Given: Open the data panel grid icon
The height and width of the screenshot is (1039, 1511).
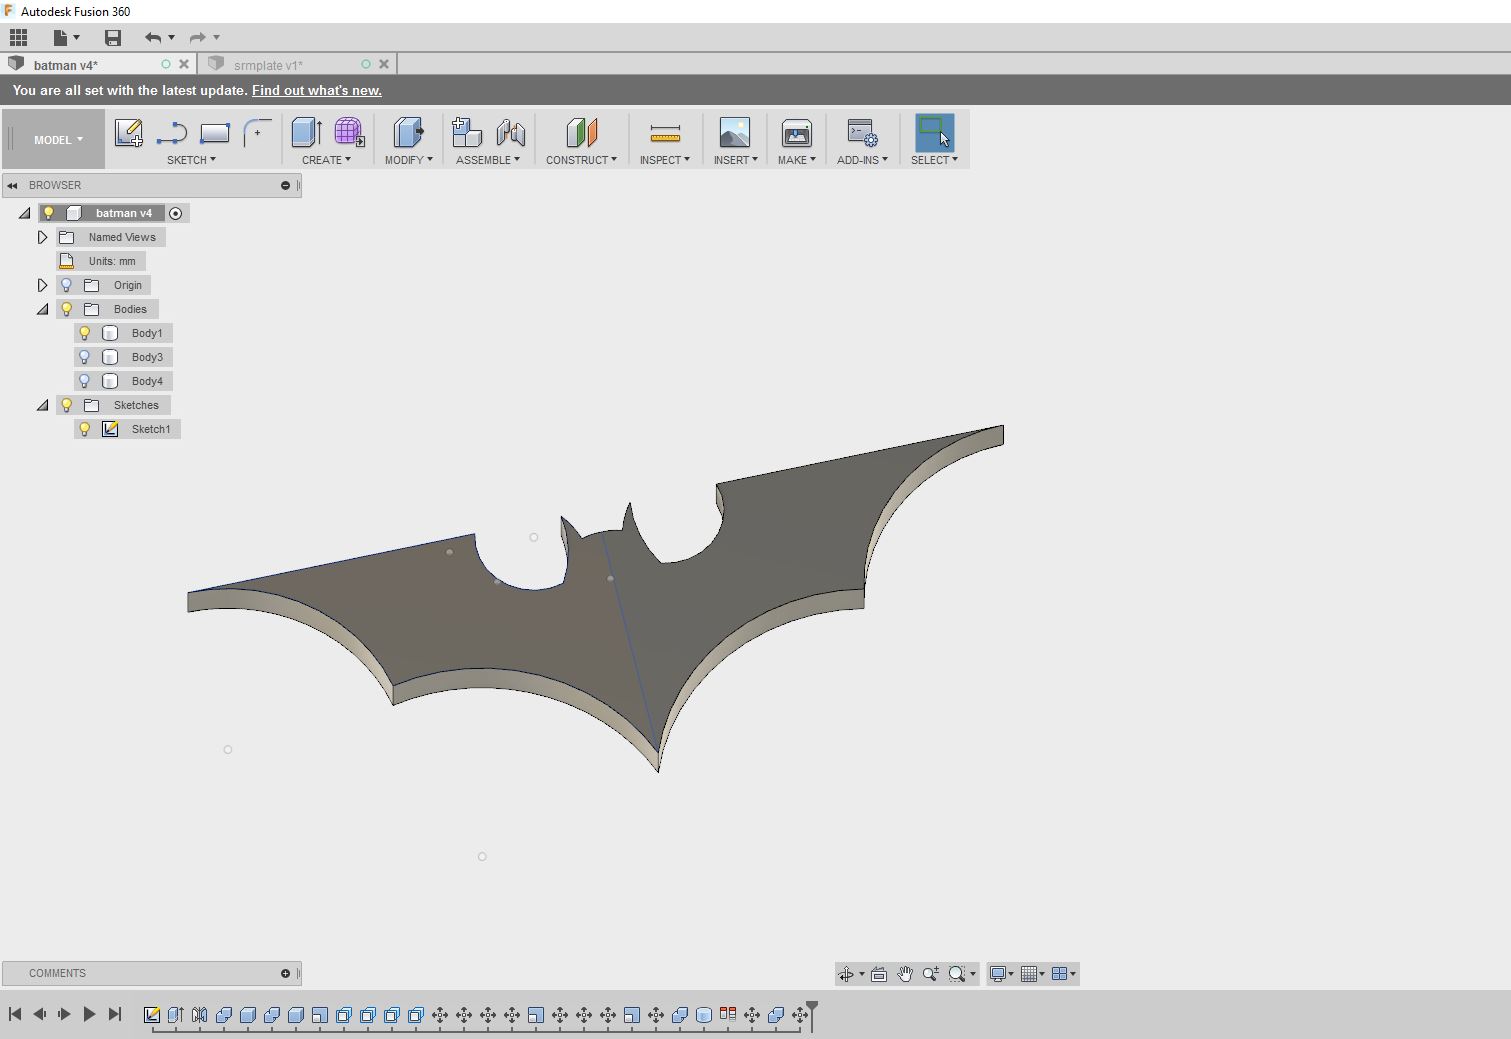Looking at the screenshot, I should click(x=19, y=37).
